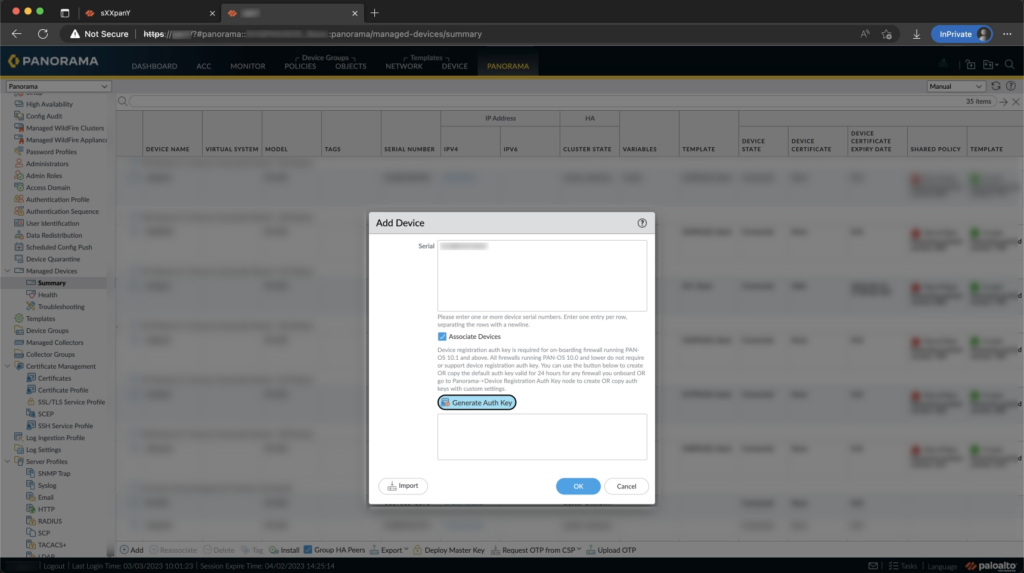
Task: Click the Log Settings sidebar icon
Action: 19,450
